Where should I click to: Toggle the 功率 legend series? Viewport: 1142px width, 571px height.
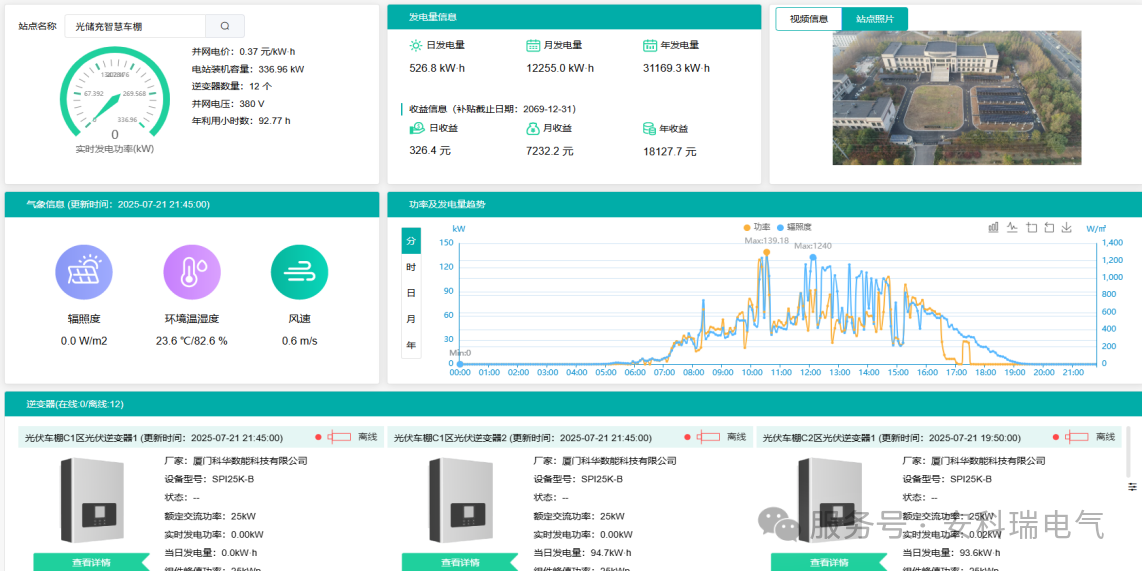point(757,227)
